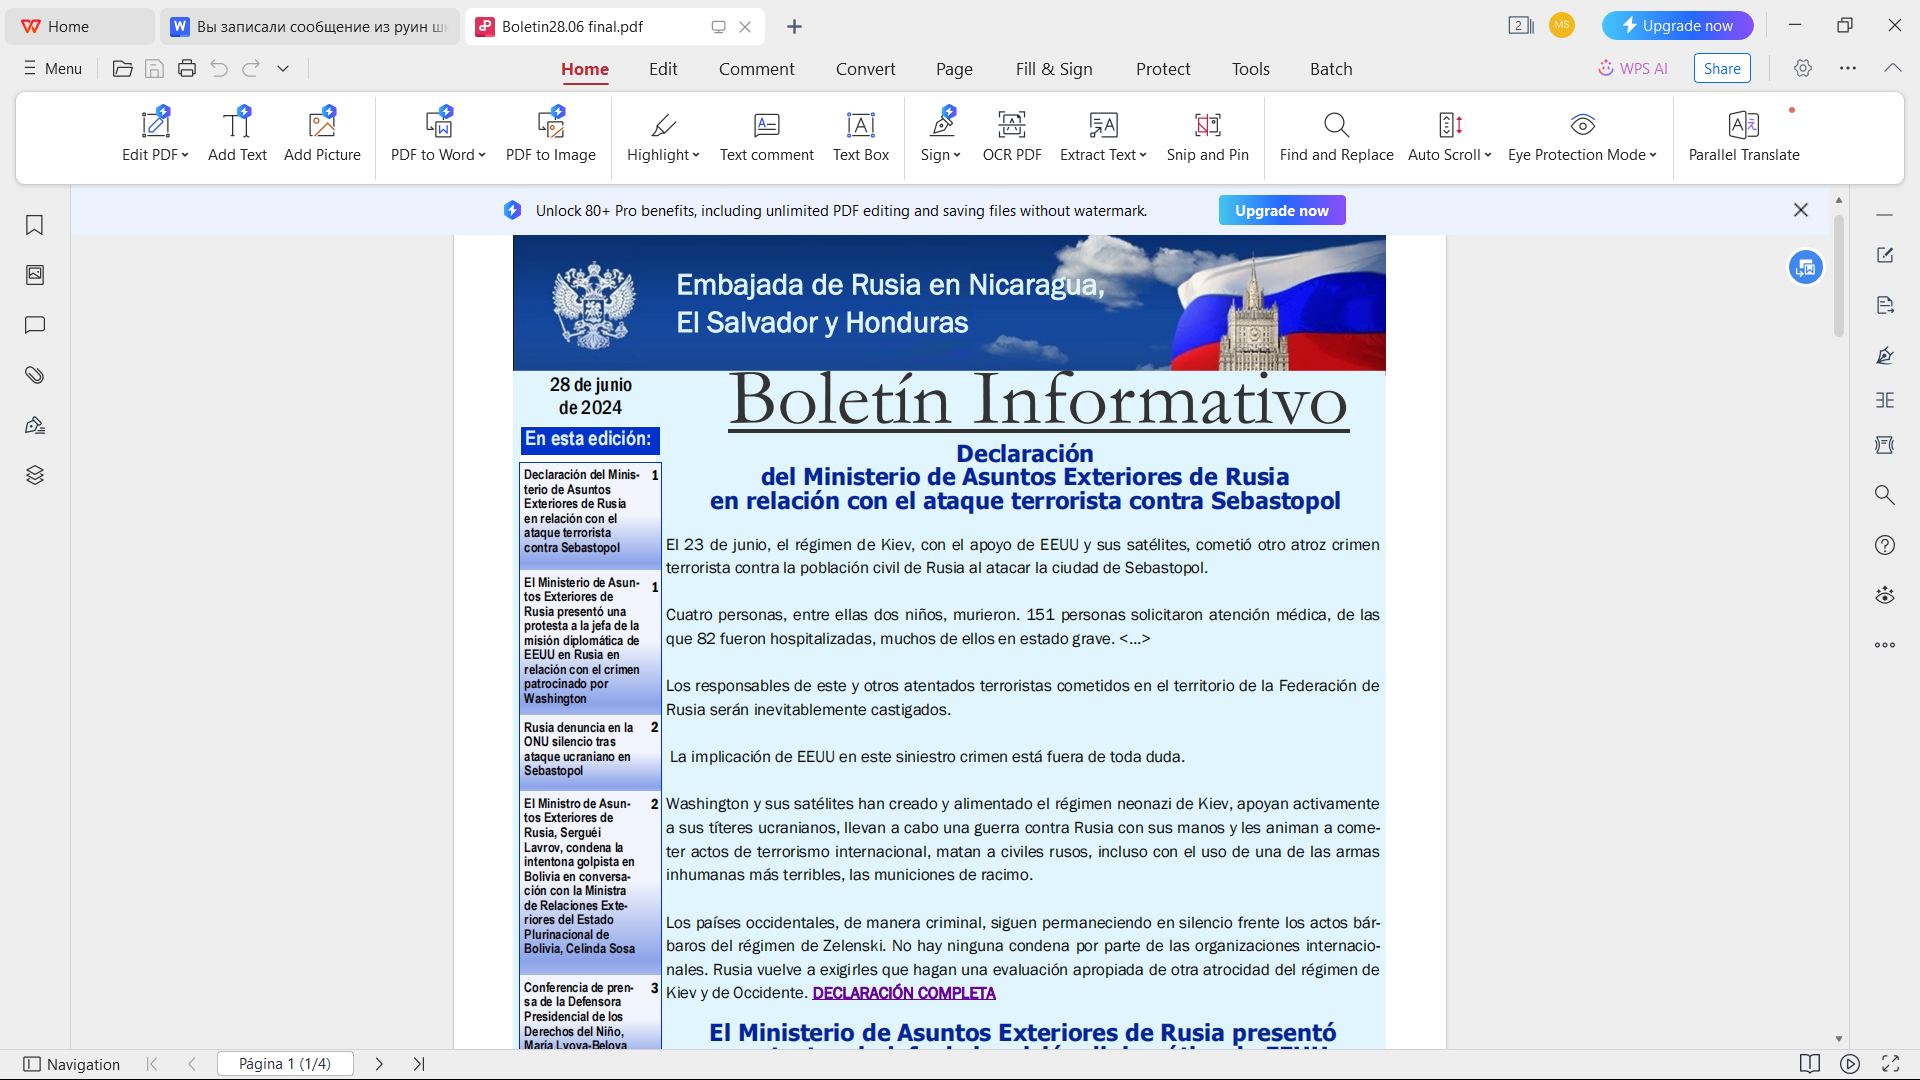The height and width of the screenshot is (1080, 1920).
Task: Open the thumbnails panel in left sidebar
Action: pos(35,275)
